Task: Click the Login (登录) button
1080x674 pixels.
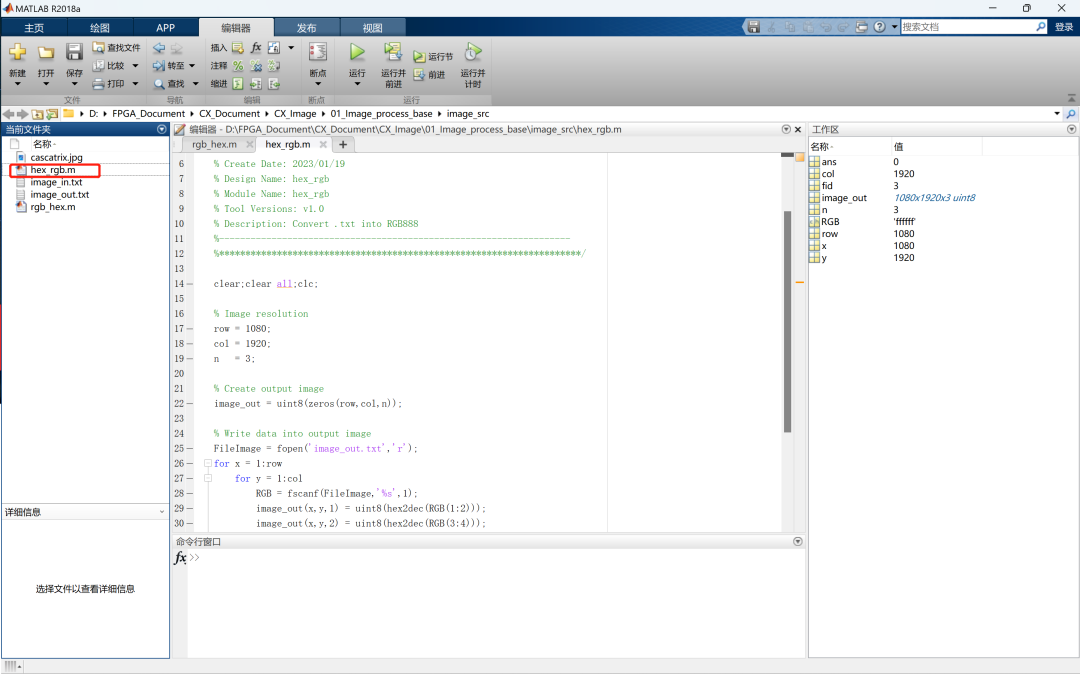Action: pos(1063,27)
